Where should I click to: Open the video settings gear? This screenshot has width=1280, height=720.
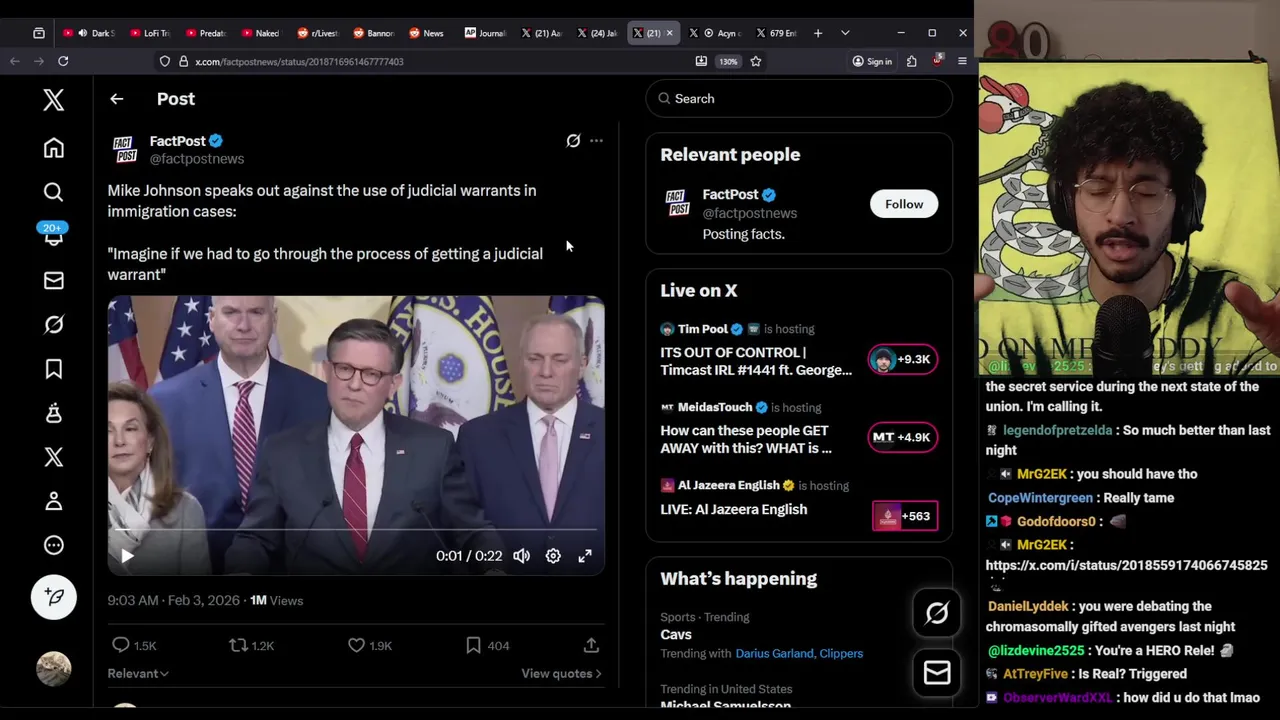553,556
